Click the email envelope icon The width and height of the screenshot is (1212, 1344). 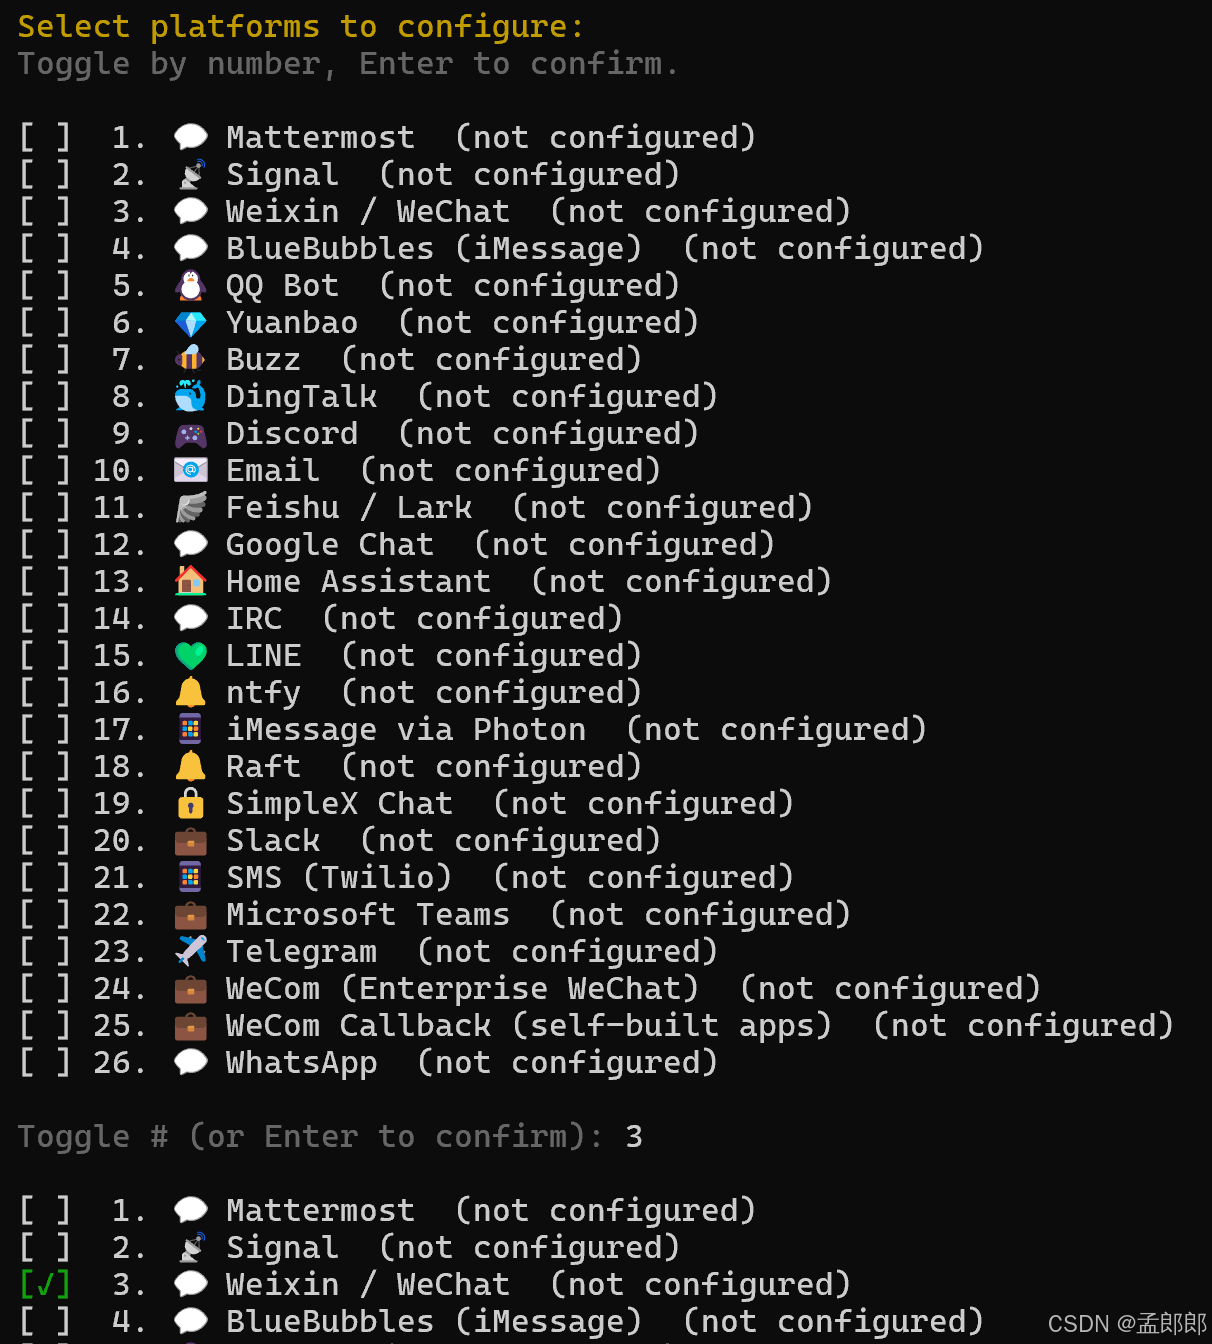pos(190,470)
